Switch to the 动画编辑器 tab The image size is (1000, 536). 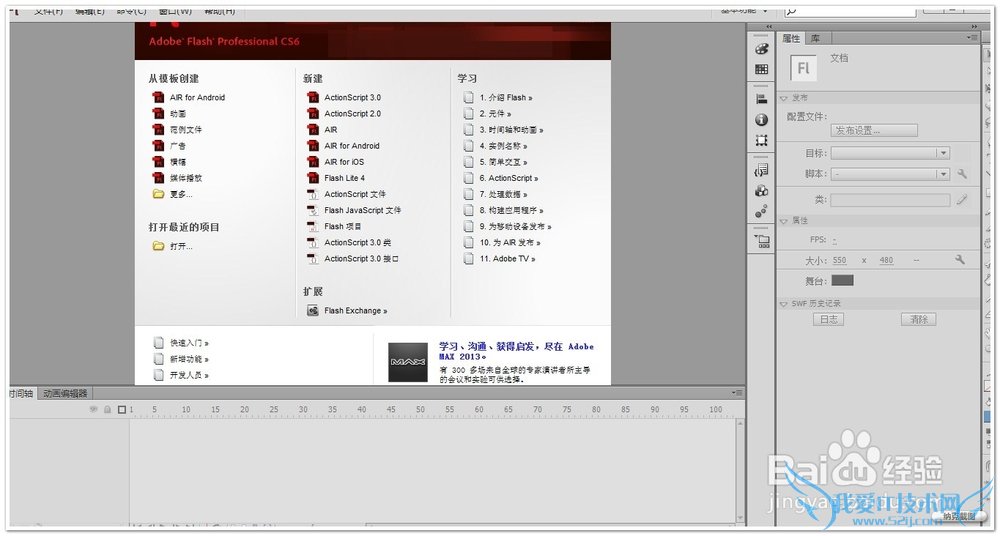65,393
